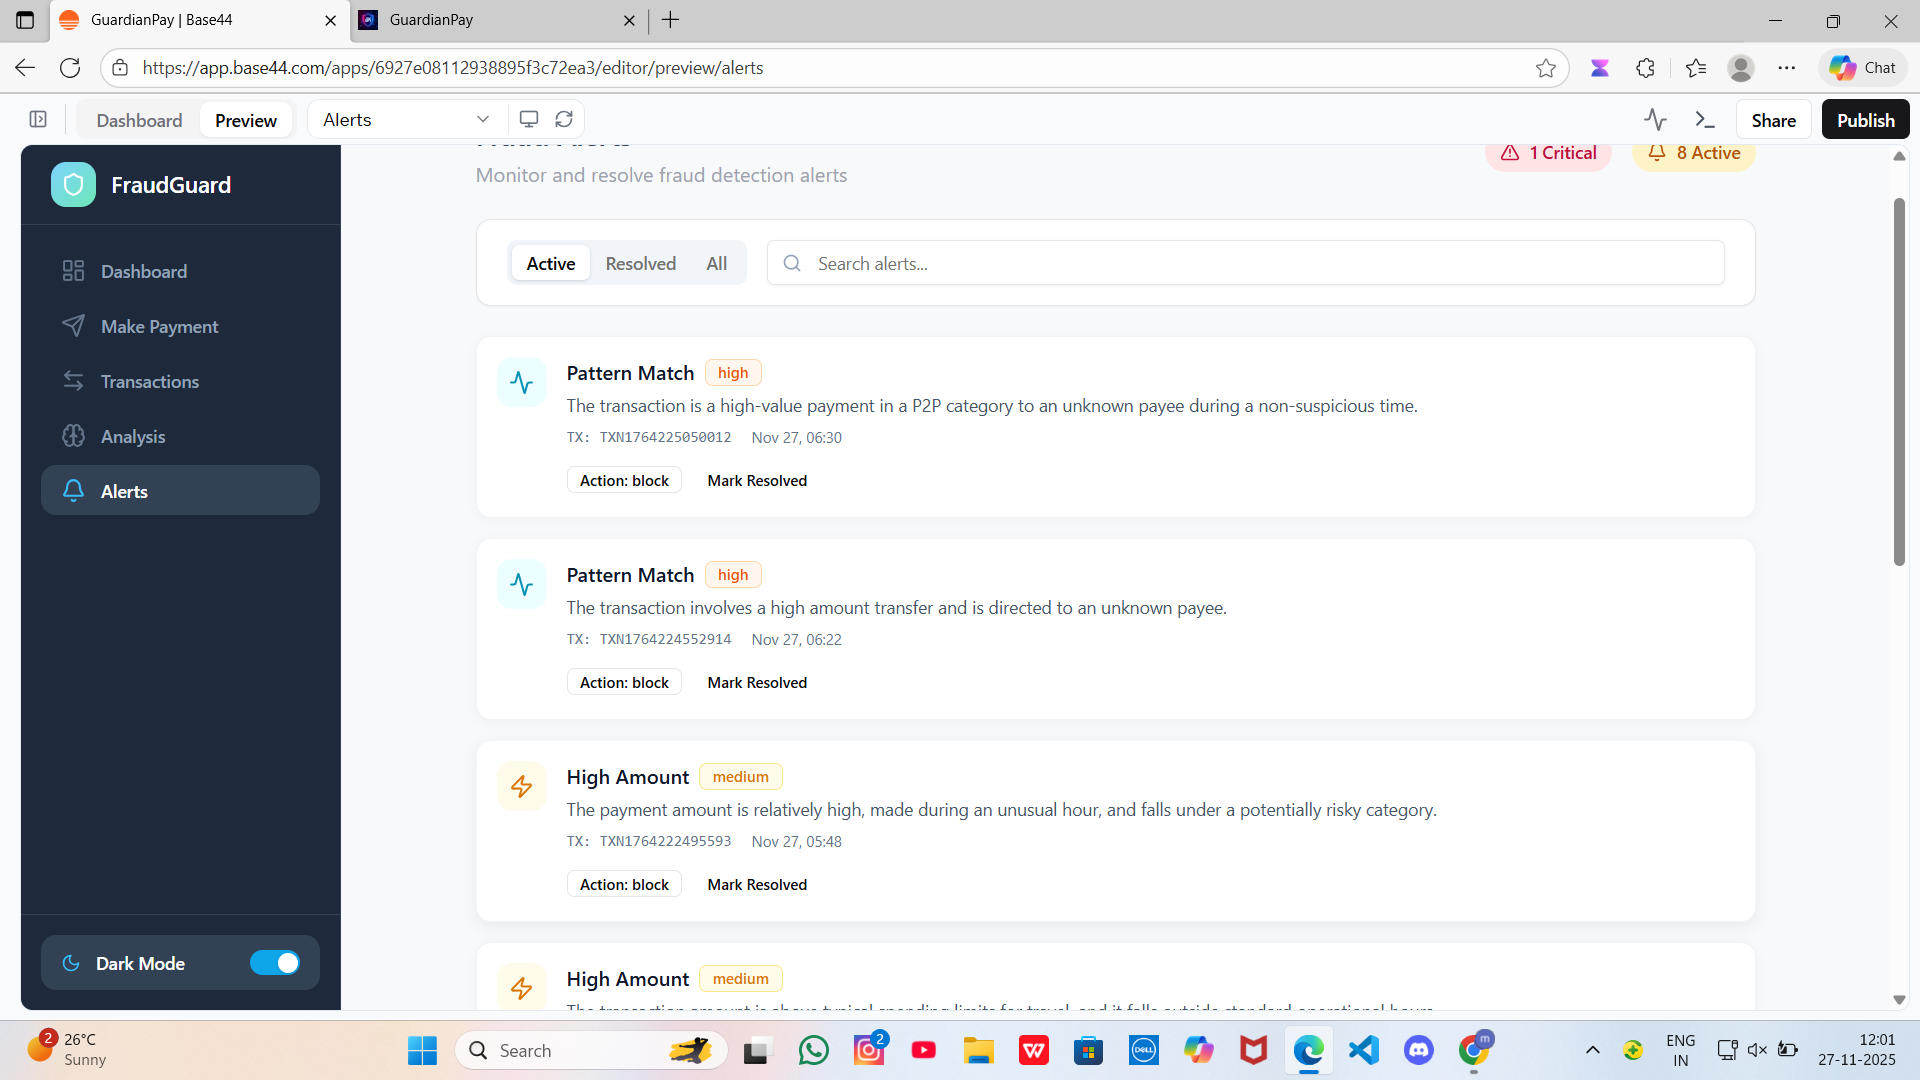
Task: Click the Publish button
Action: pos(1864,119)
